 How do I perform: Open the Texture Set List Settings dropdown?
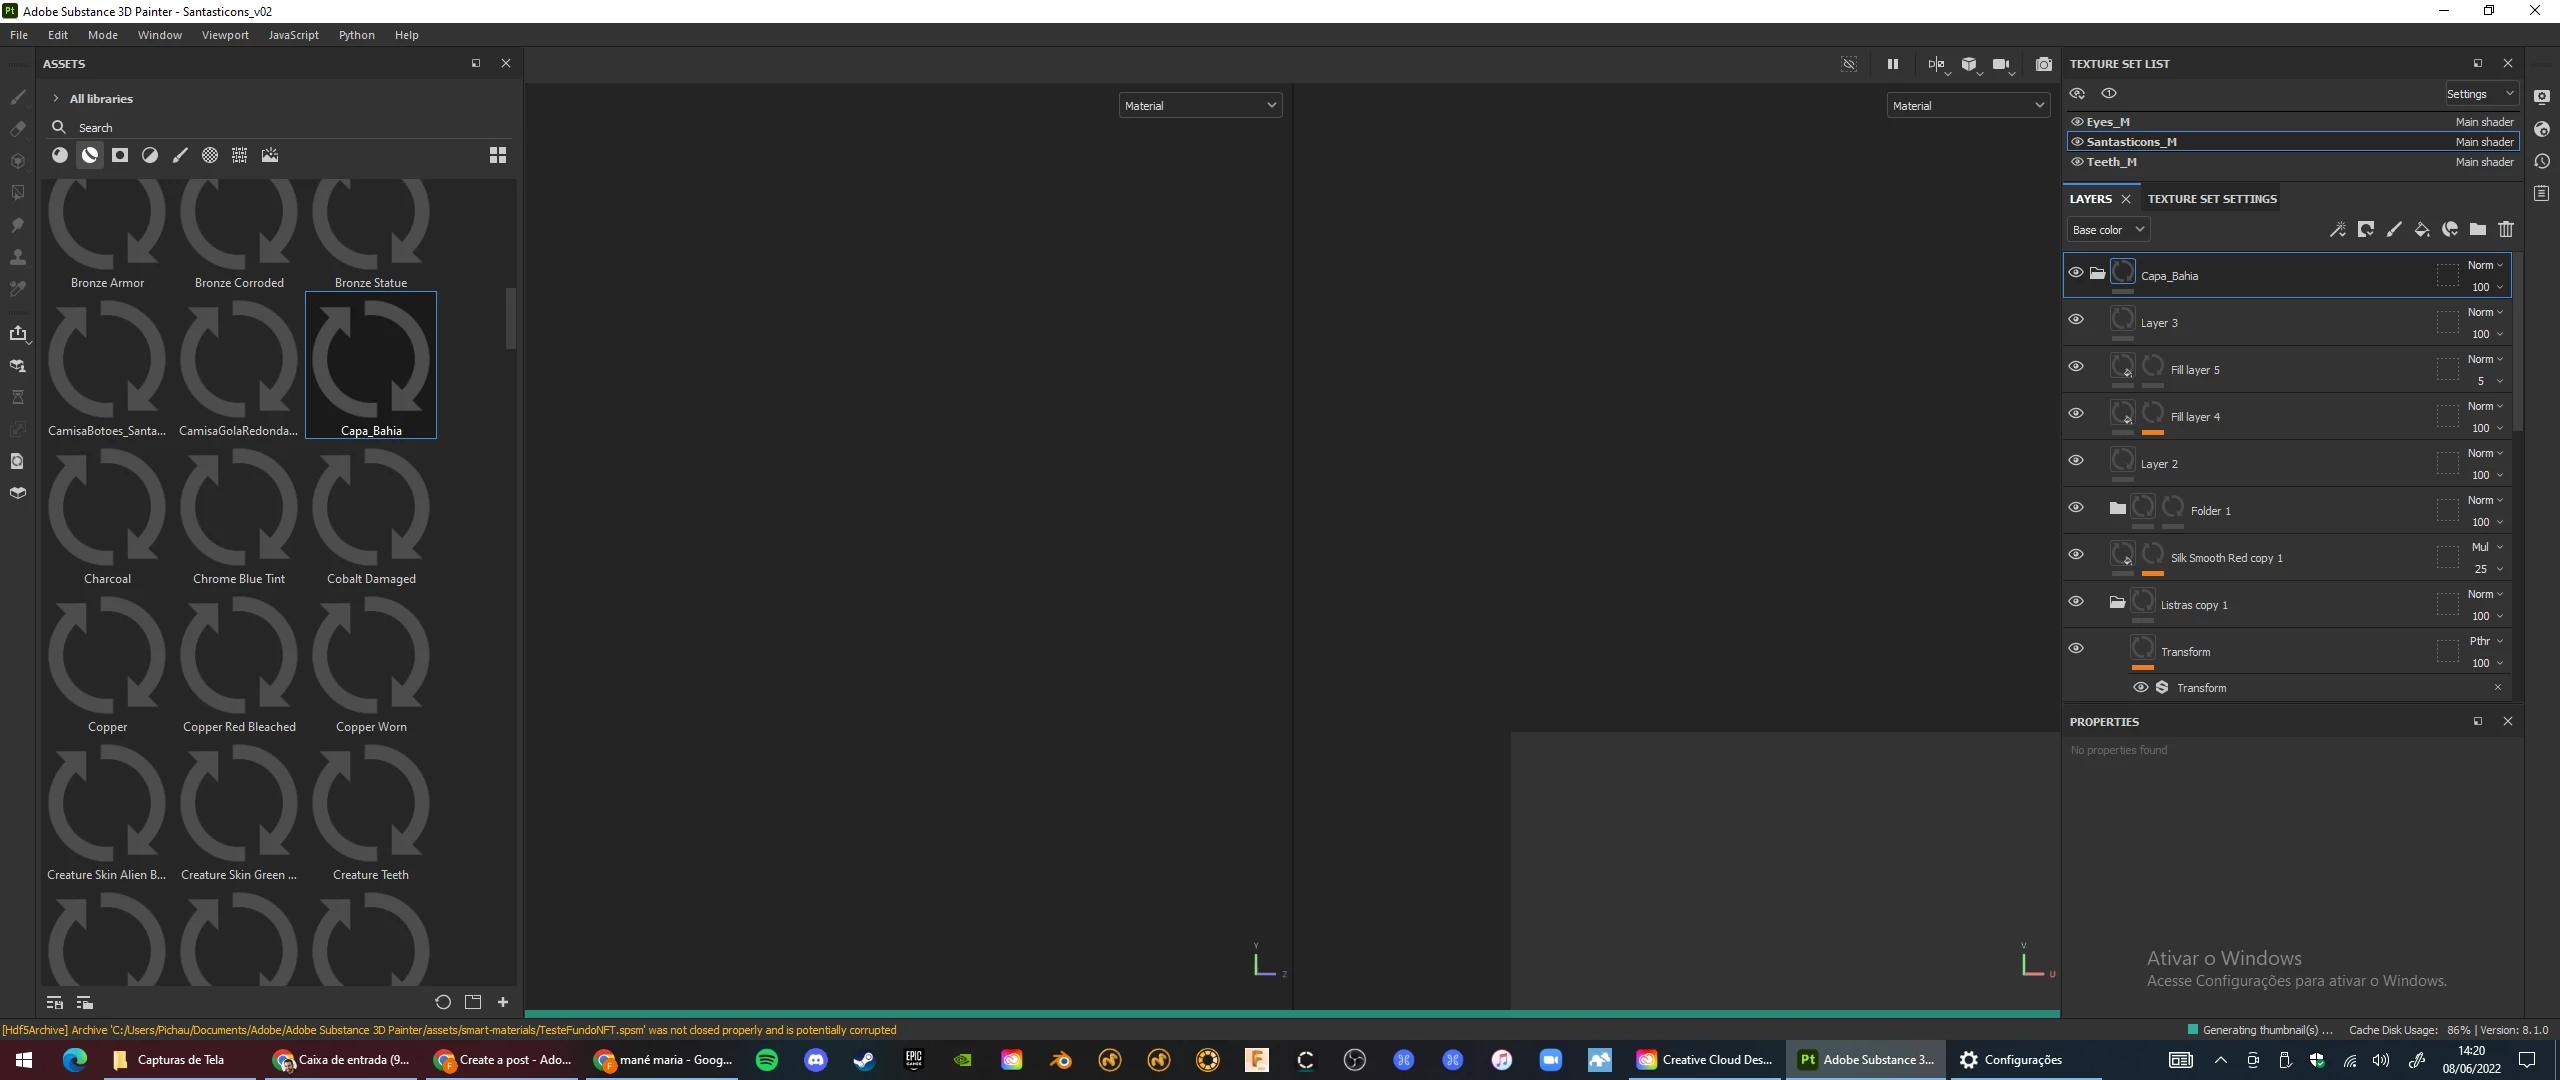point(2479,94)
